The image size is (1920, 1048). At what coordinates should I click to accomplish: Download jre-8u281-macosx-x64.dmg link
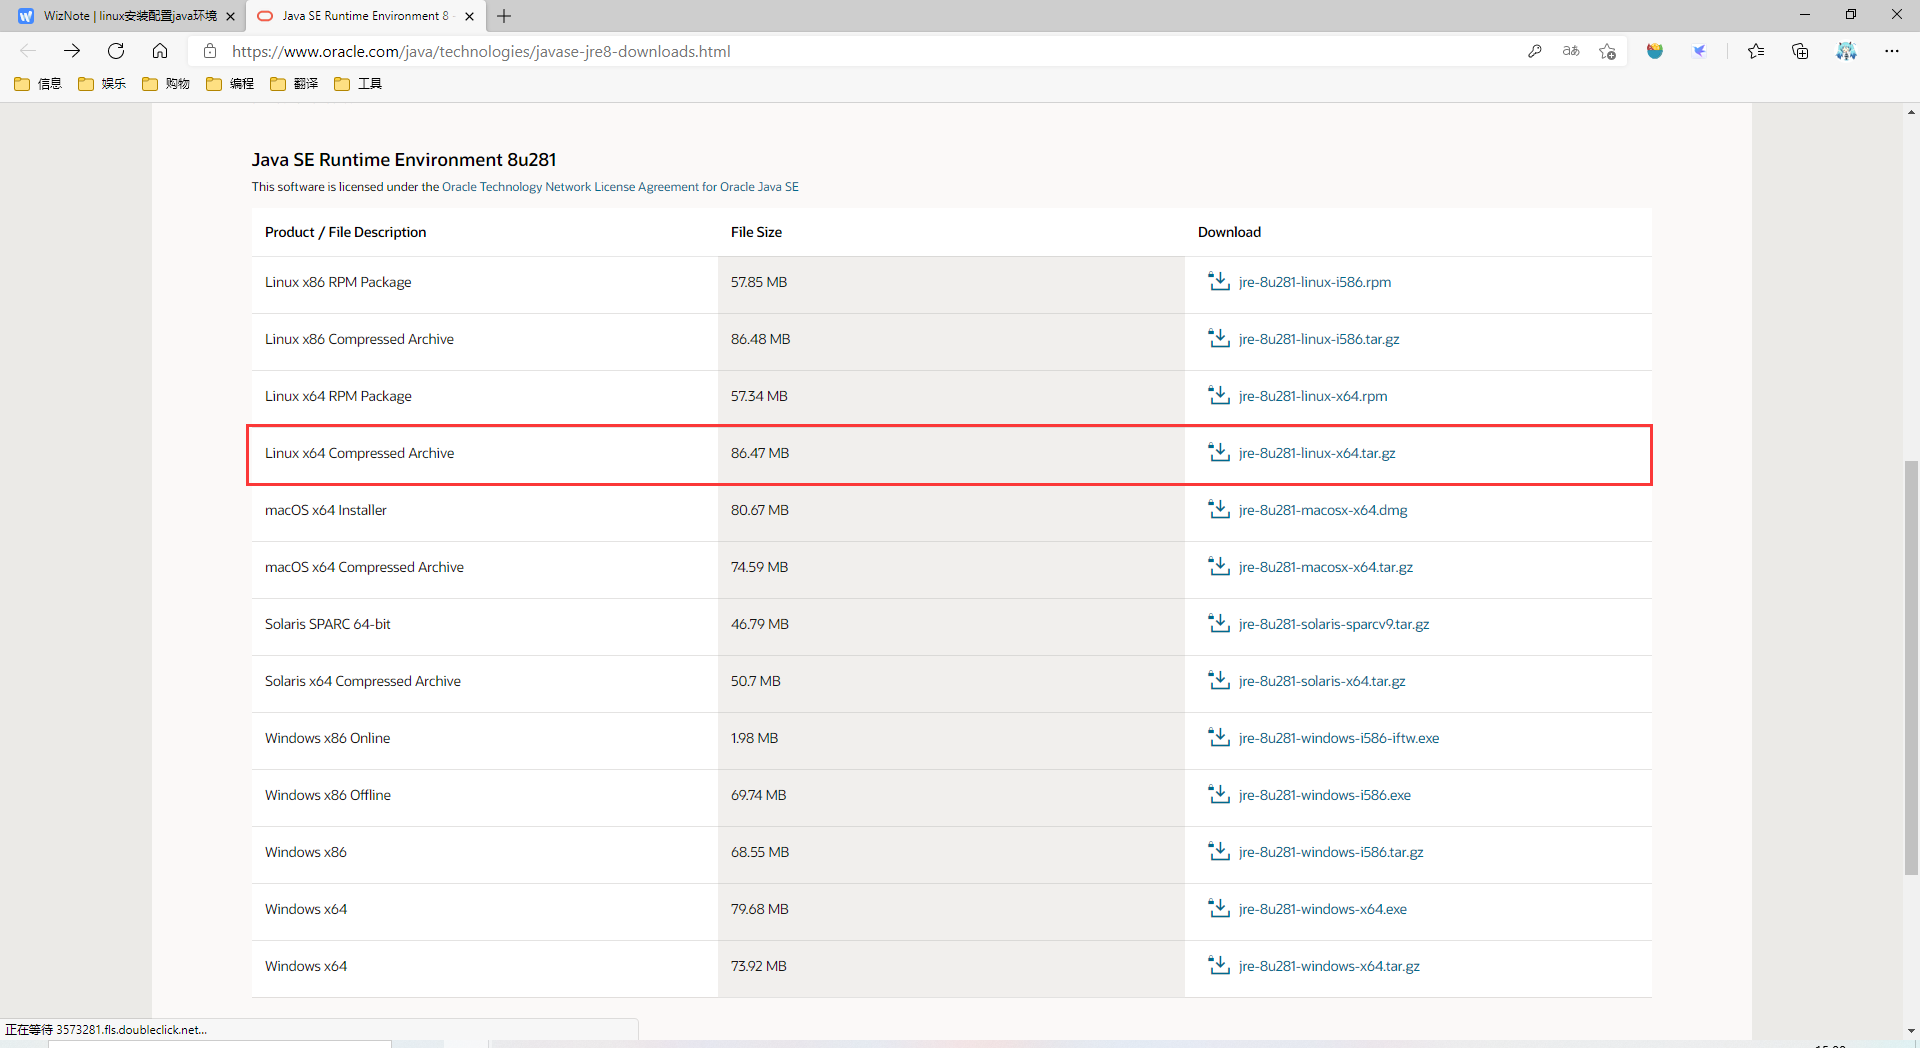(1322, 510)
